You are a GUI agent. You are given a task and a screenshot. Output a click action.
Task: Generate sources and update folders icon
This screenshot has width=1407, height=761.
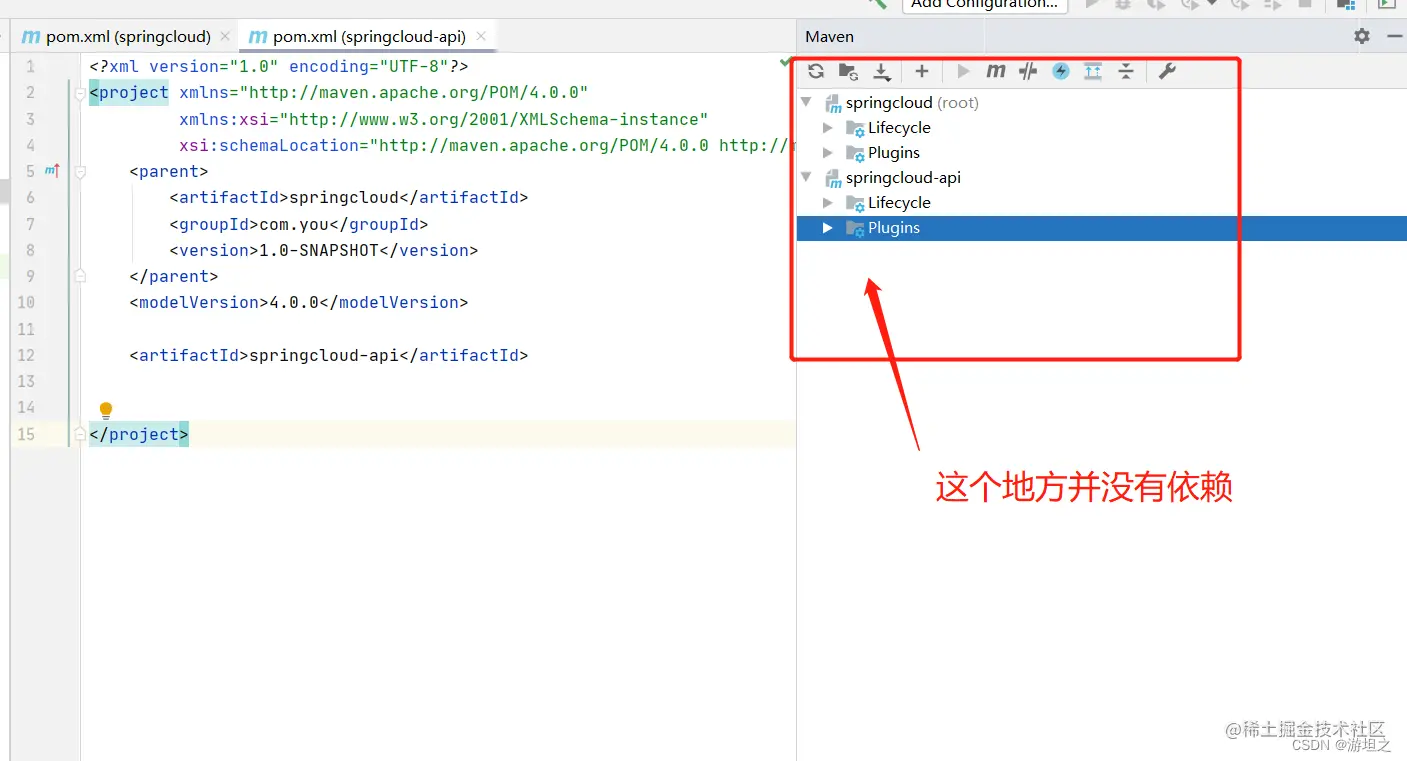click(x=848, y=71)
